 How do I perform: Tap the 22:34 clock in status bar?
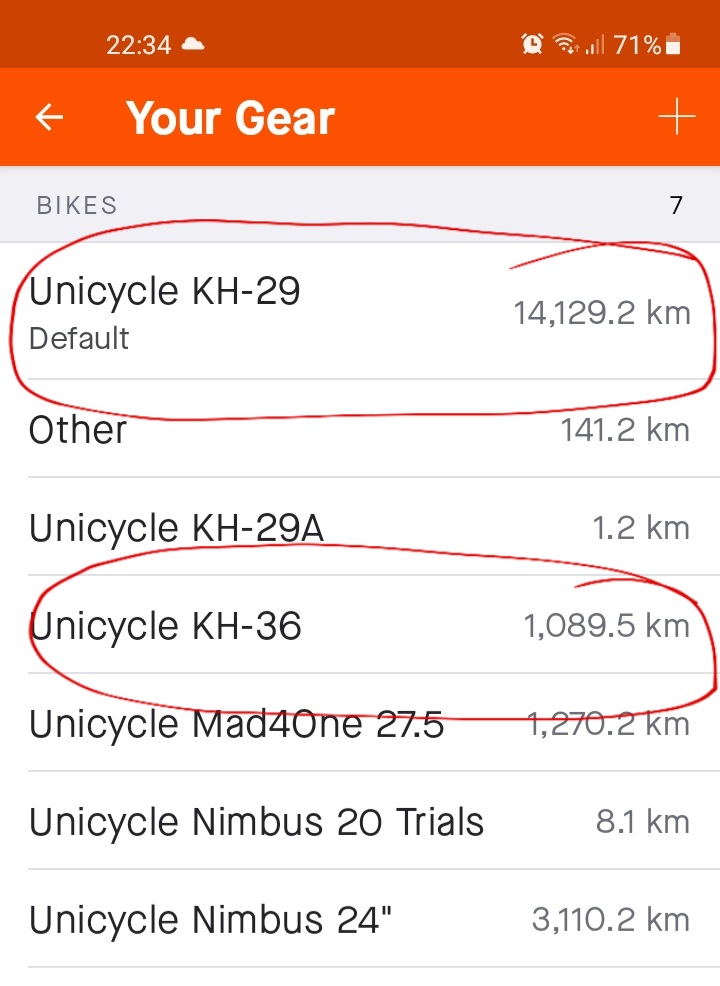point(139,45)
